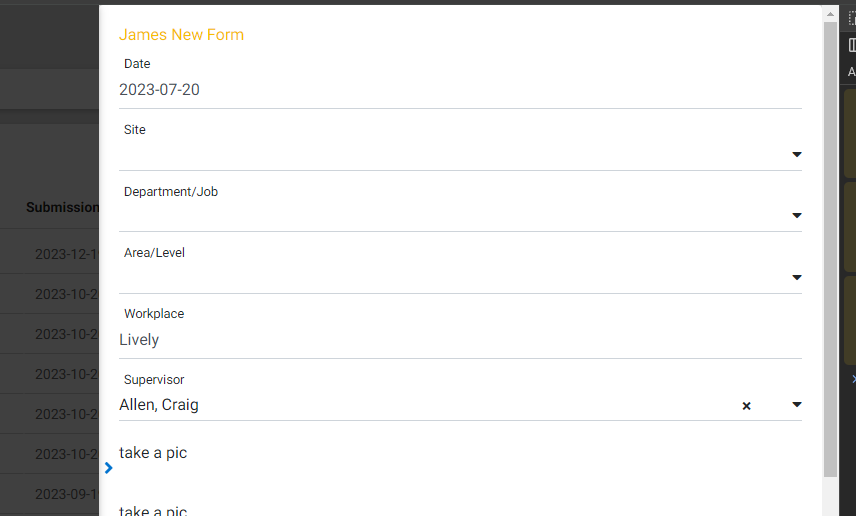The width and height of the screenshot is (856, 516).
Task: Select the 2023-09 submission row
Action: tap(50, 494)
